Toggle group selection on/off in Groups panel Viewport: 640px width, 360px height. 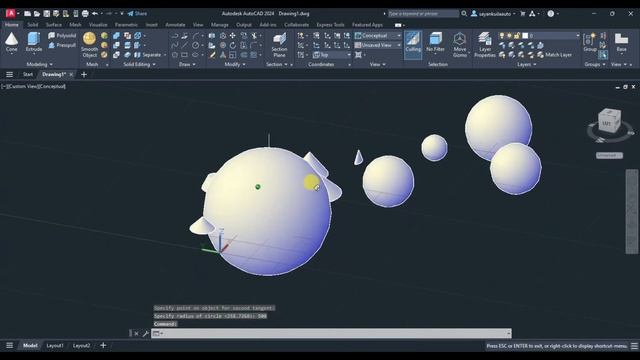tap(603, 55)
